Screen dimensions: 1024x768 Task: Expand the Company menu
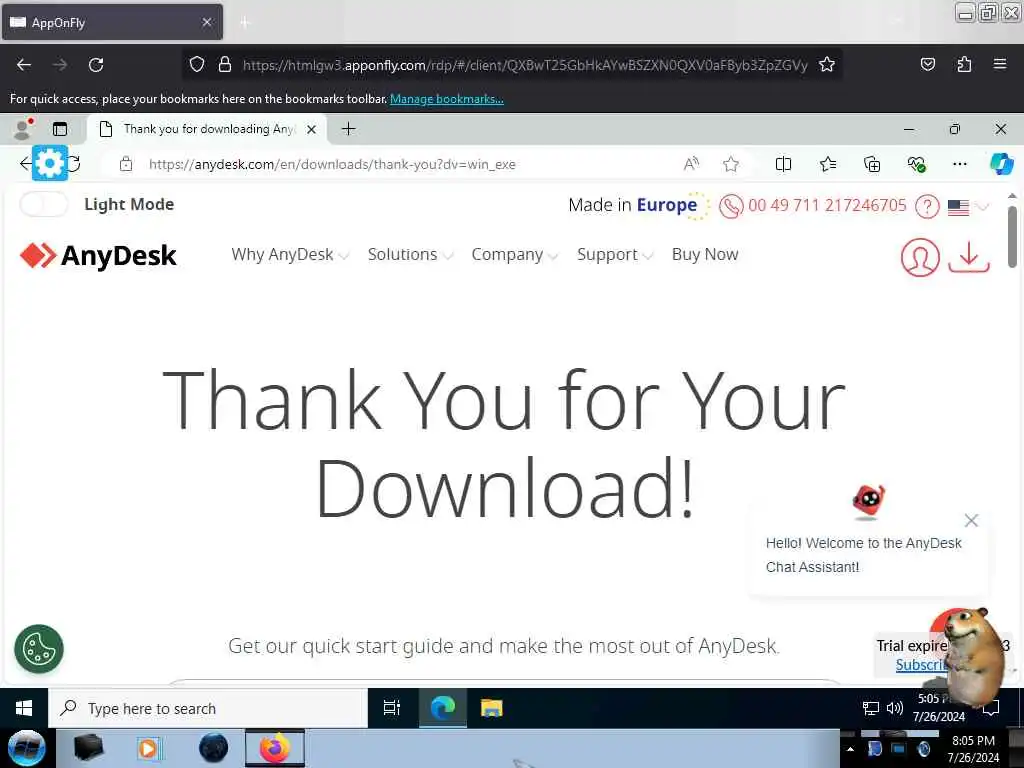coord(515,255)
